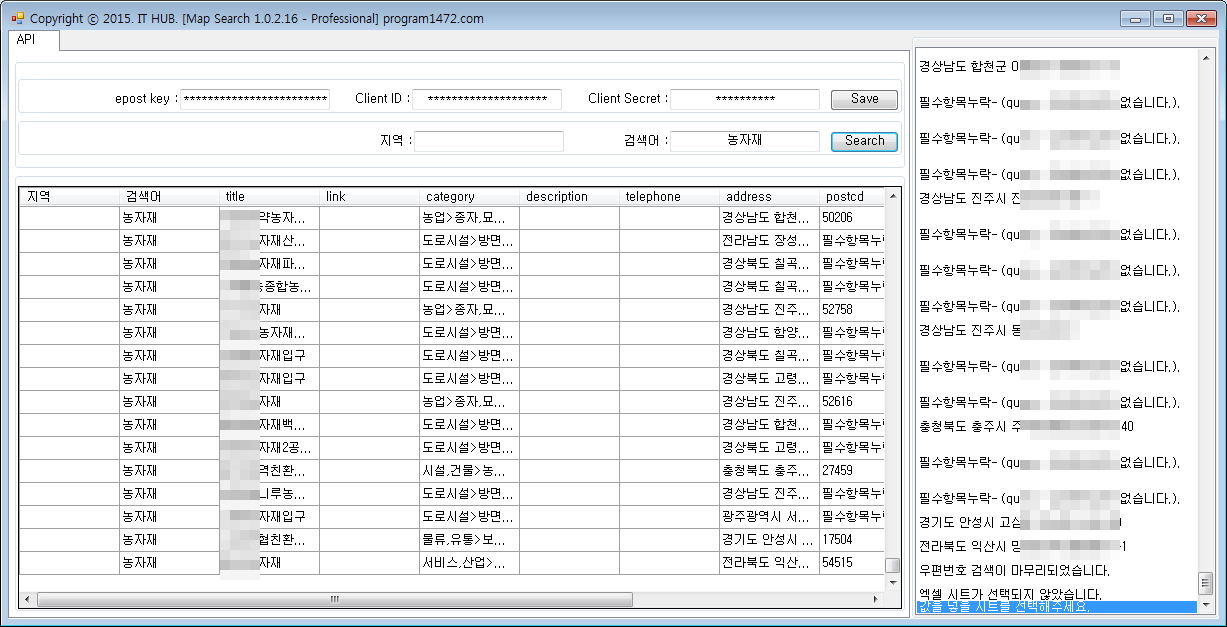Click the log panel's scroll up arrow

coord(1206,57)
